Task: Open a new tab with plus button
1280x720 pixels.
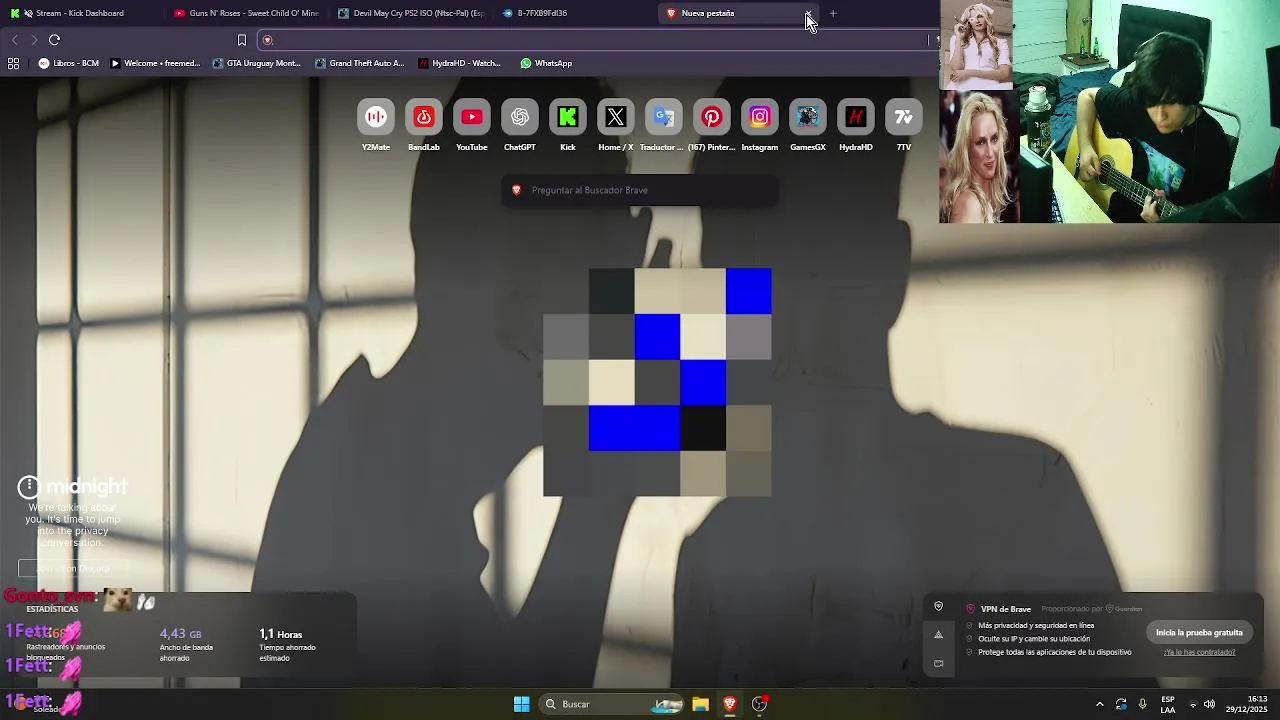Action: 833,13
